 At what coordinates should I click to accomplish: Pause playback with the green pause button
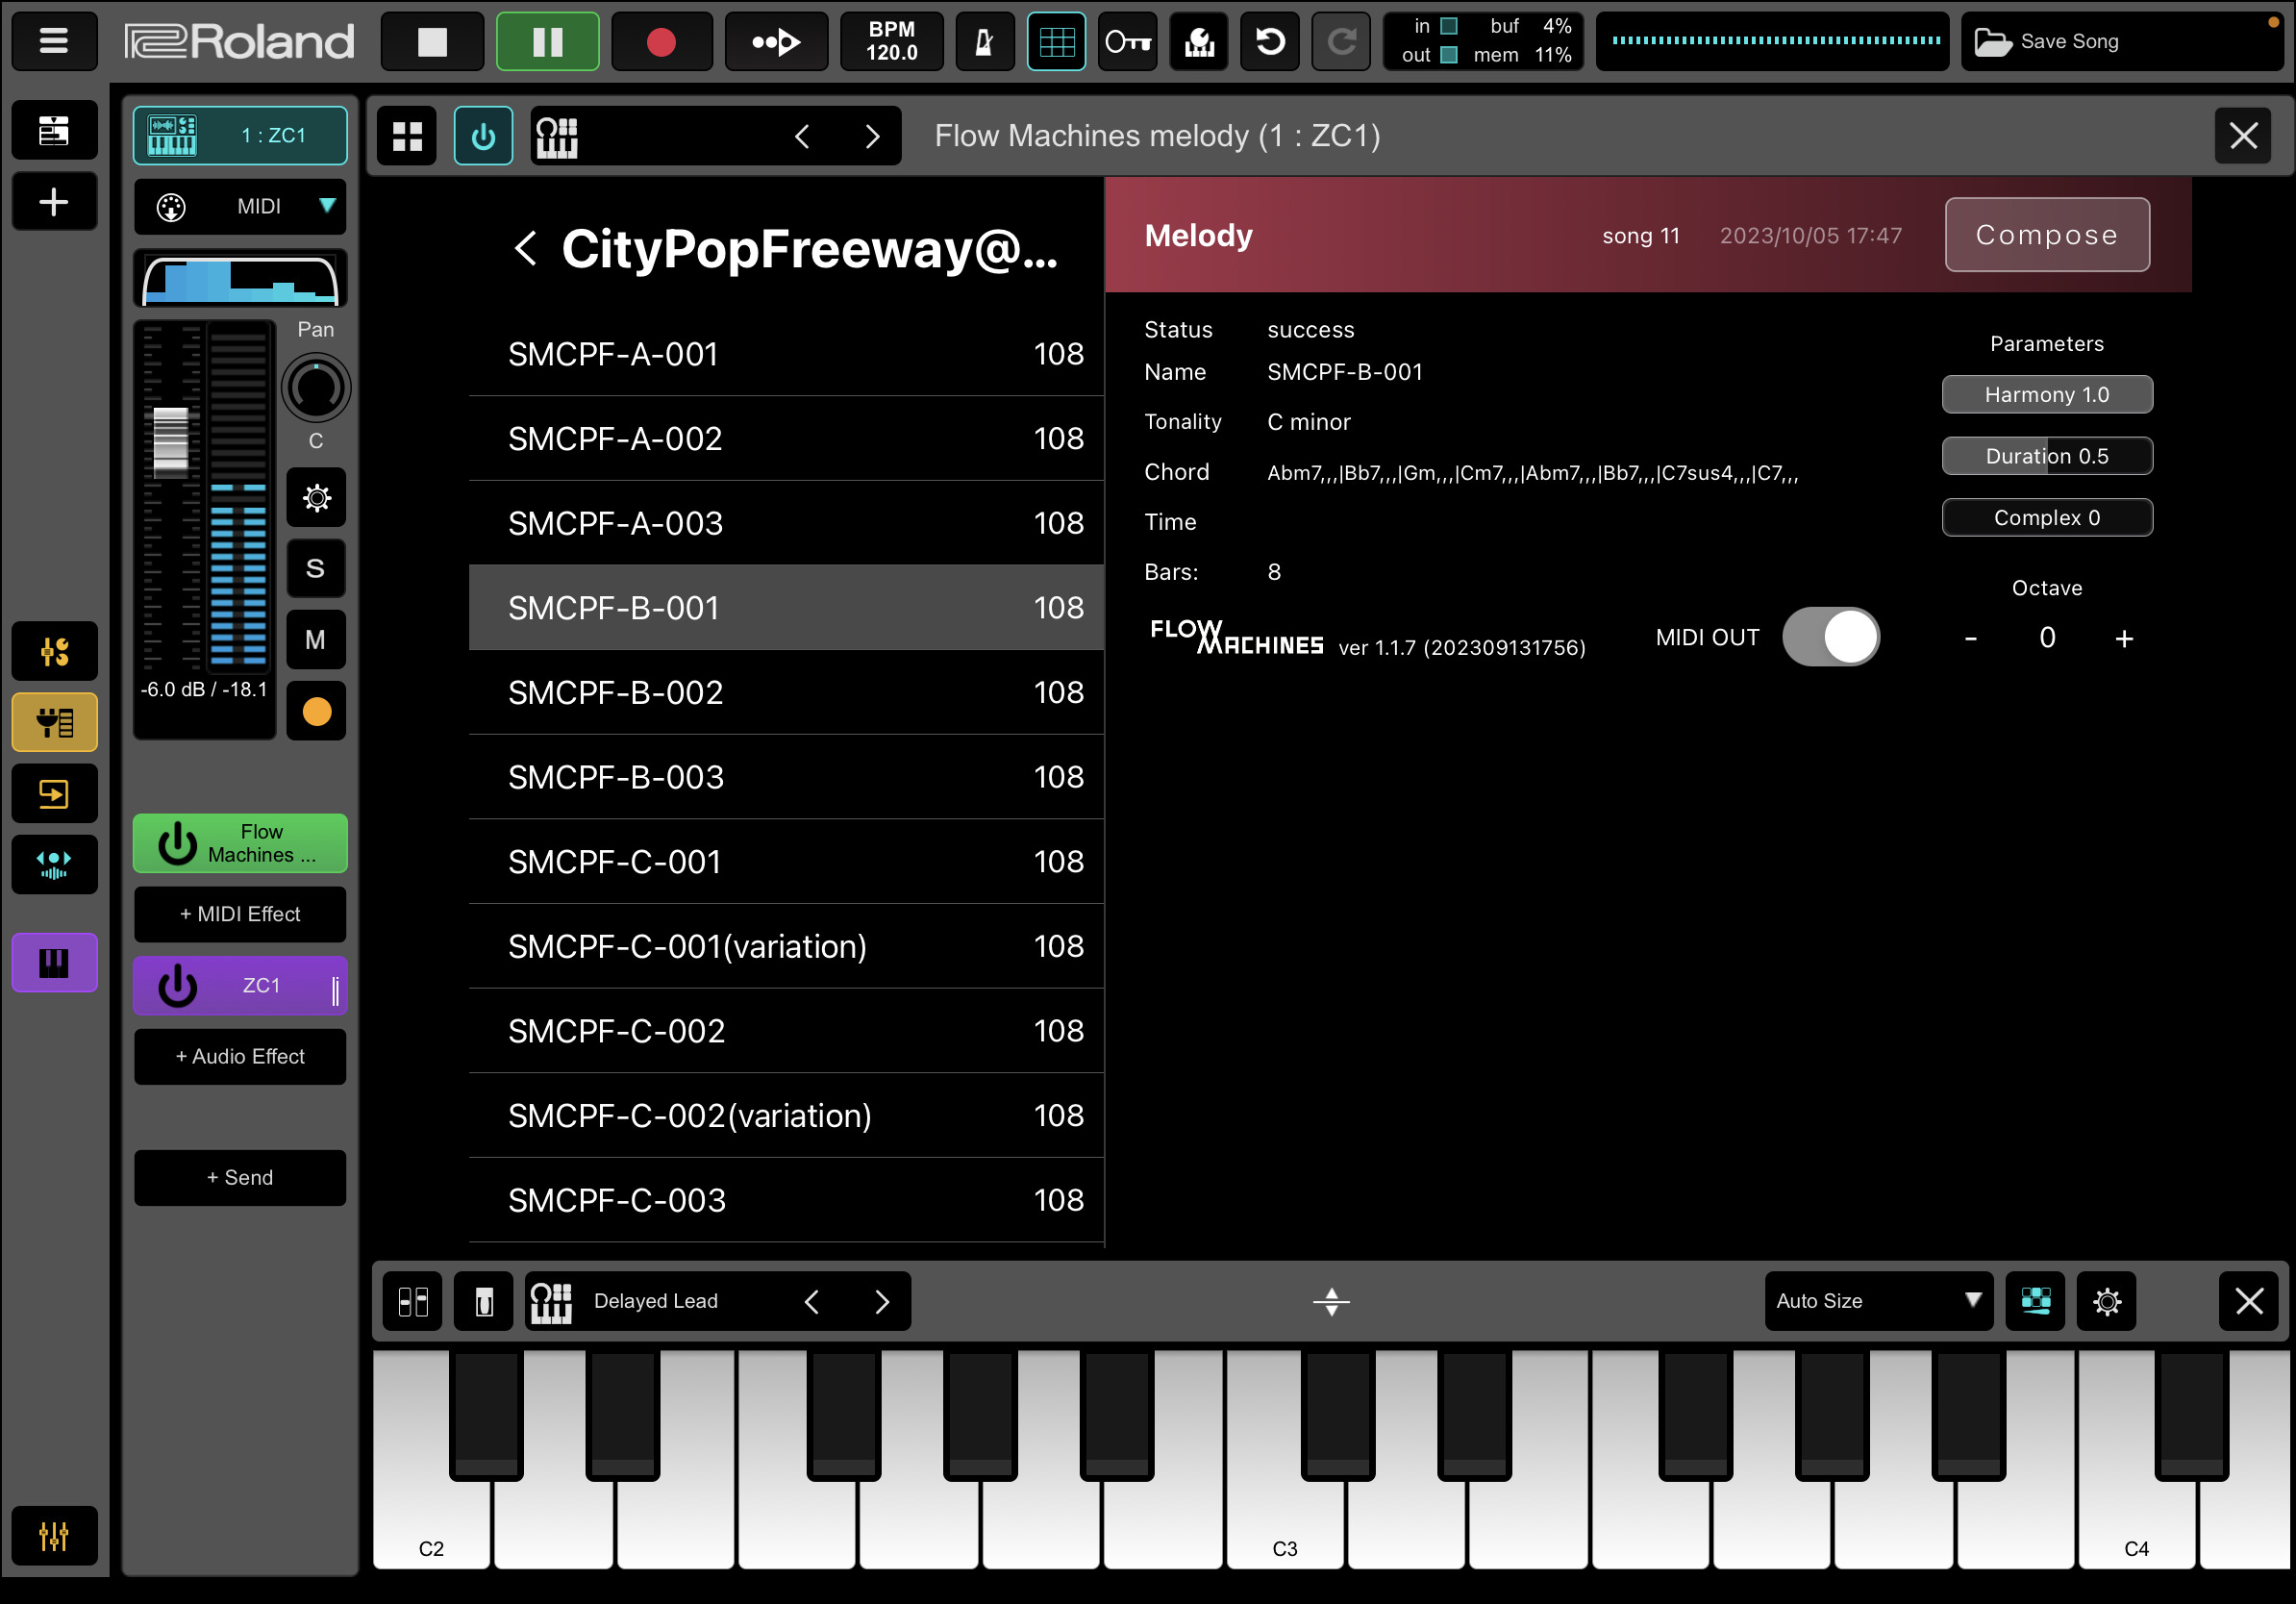pos(547,41)
